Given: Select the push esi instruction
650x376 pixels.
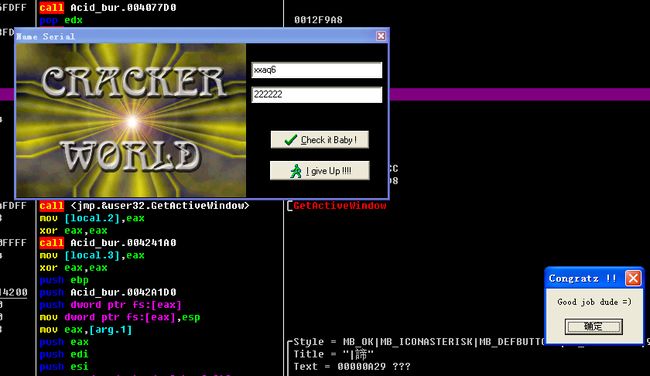Looking at the screenshot, I should point(64,366).
